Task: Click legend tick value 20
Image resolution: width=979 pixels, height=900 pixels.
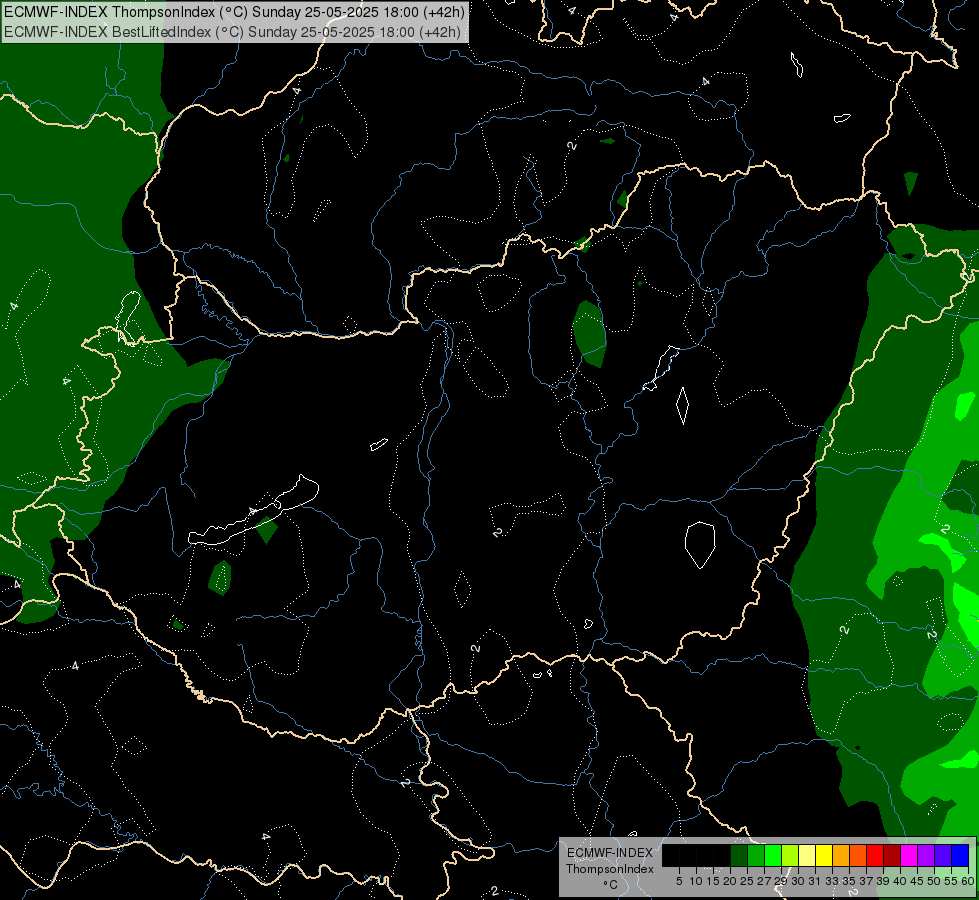Action: pyautogui.click(x=730, y=881)
